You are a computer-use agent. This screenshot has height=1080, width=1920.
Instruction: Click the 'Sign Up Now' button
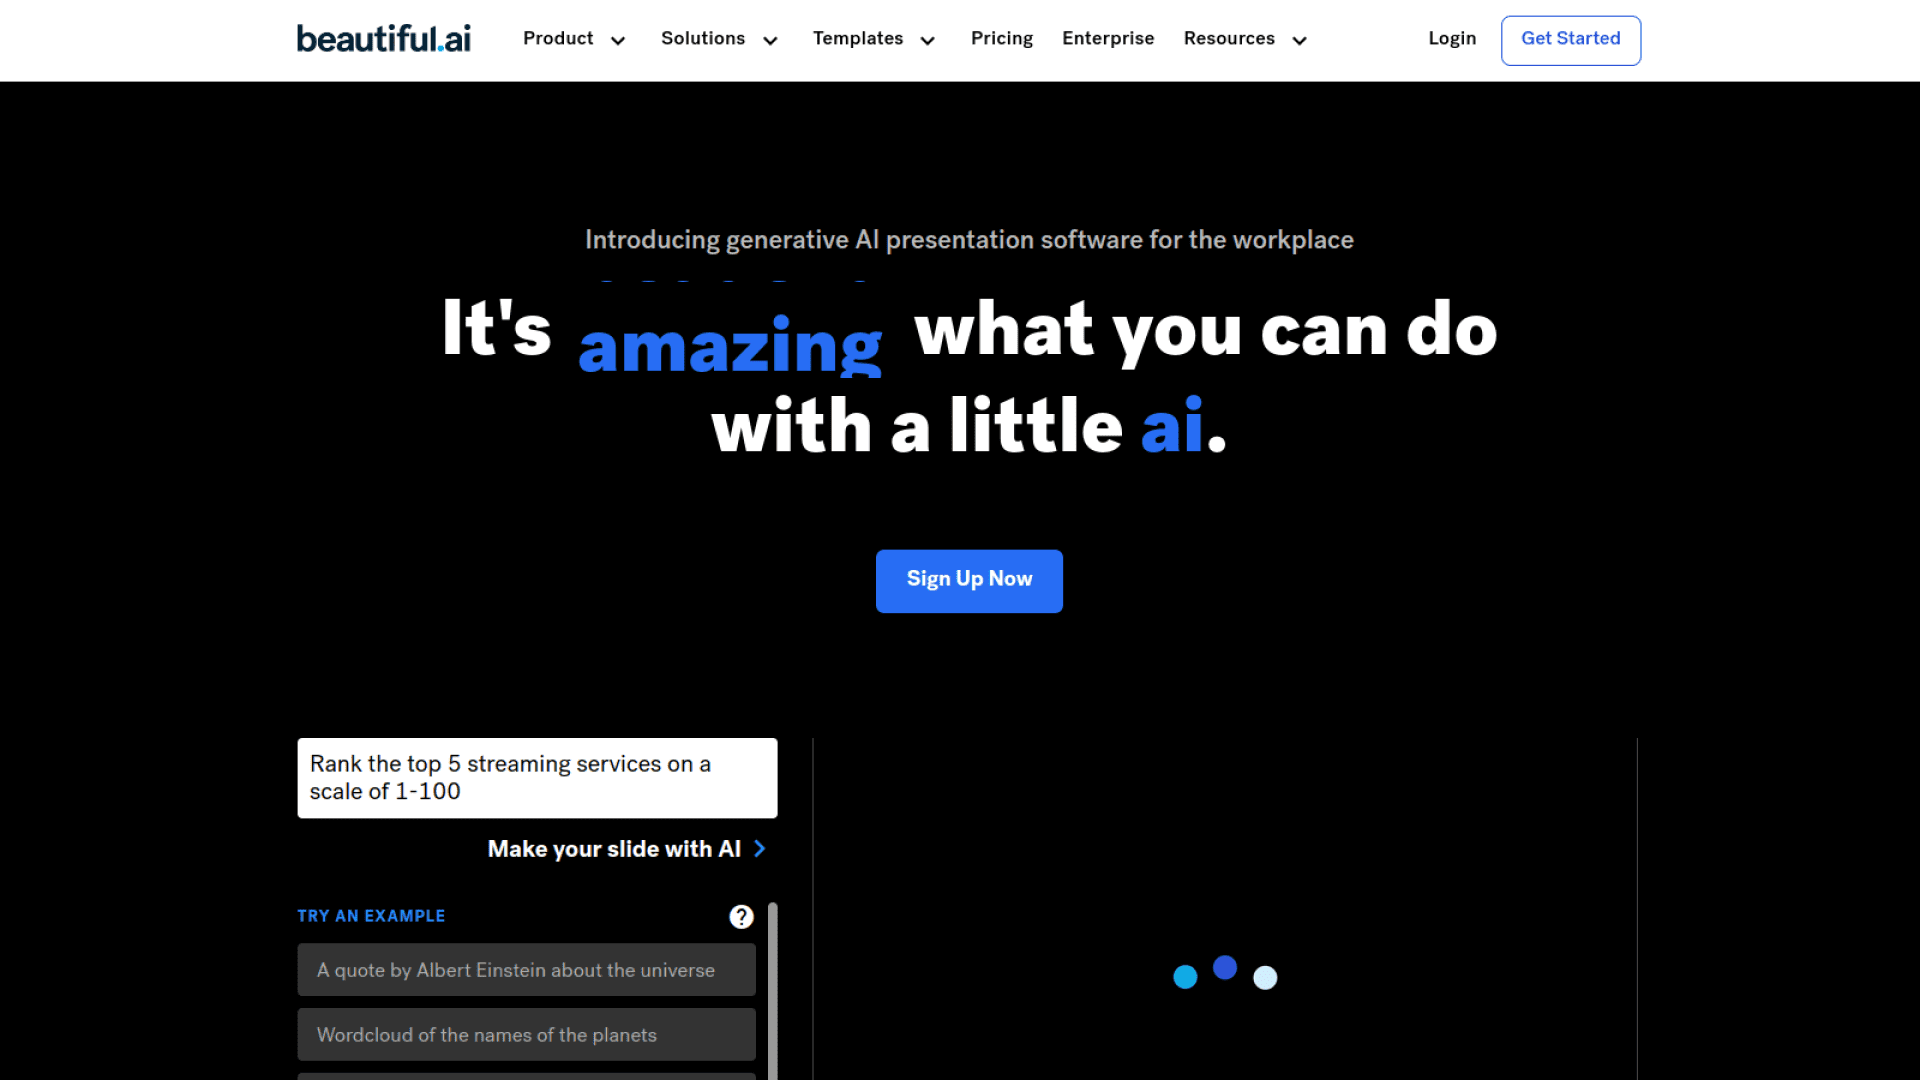(969, 580)
